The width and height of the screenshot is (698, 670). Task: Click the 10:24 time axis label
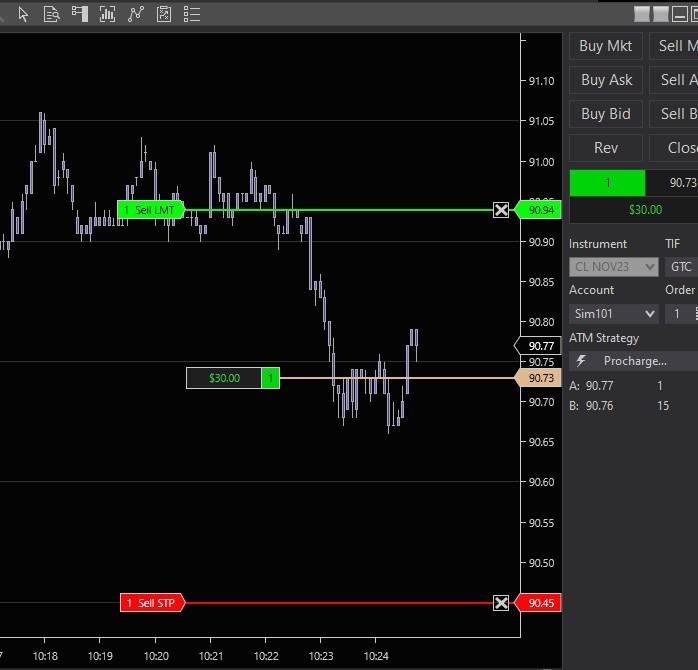click(x=376, y=656)
